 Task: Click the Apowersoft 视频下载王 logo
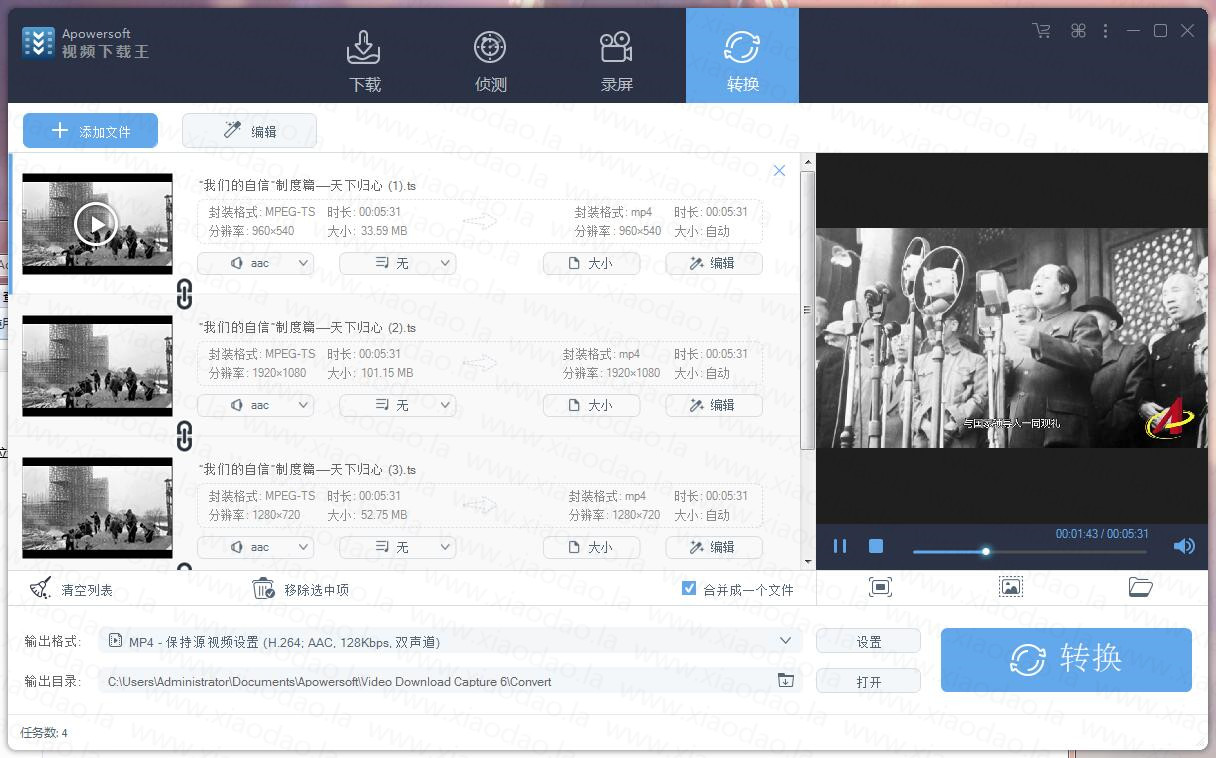click(86, 43)
